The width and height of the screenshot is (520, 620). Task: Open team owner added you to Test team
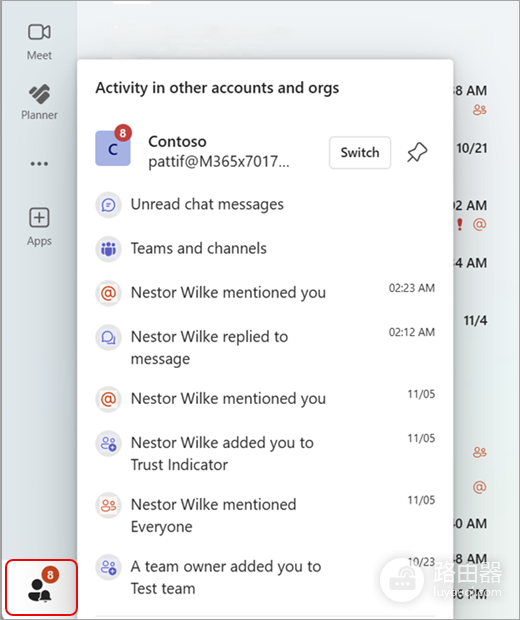click(265, 577)
